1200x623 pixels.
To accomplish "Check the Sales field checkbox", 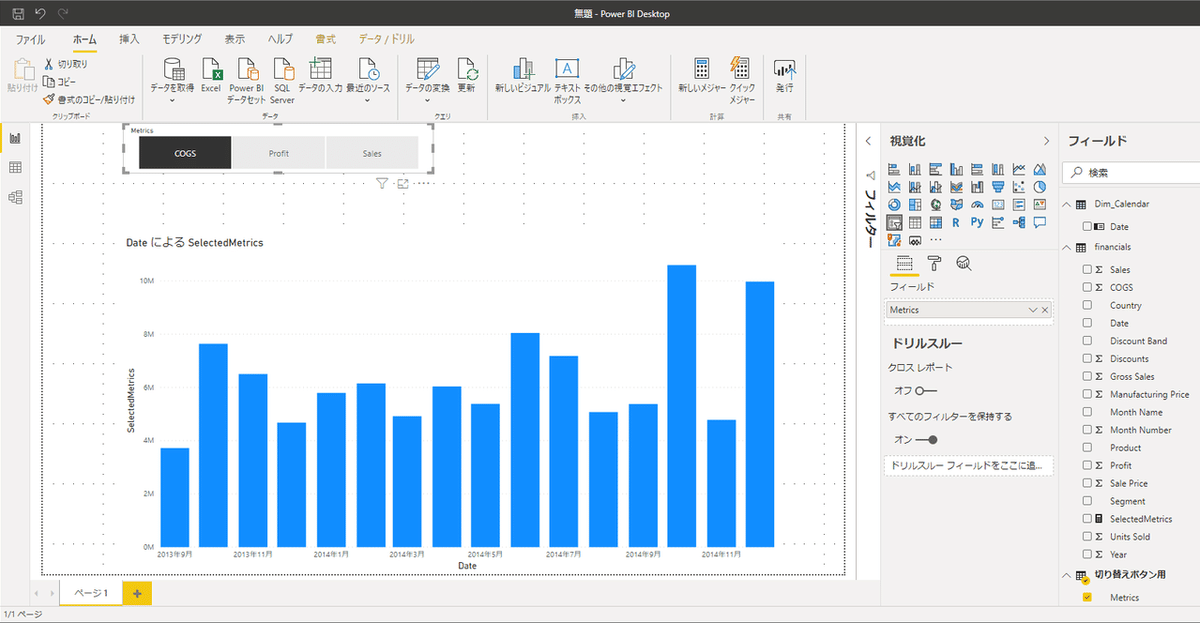I will tap(1087, 270).
